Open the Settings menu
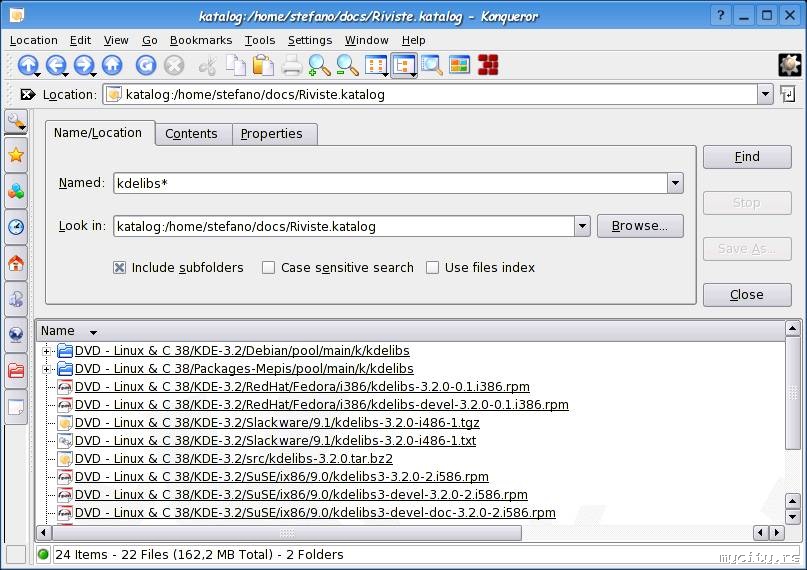Viewport: 807px width, 570px height. coord(310,40)
